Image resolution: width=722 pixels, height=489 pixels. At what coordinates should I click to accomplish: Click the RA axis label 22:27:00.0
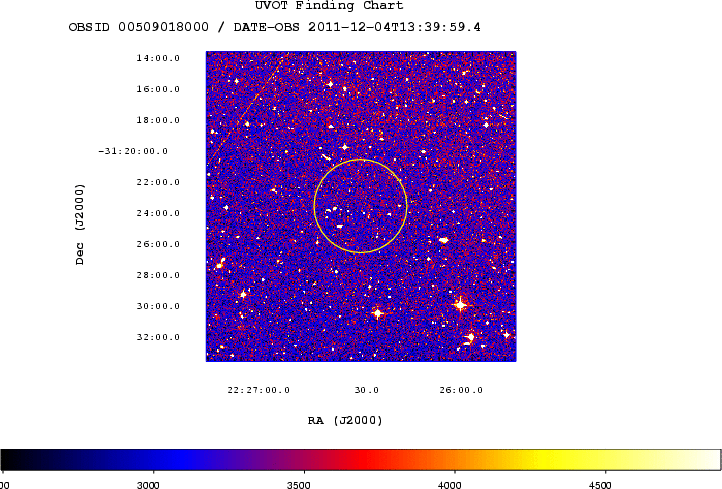tap(259, 390)
